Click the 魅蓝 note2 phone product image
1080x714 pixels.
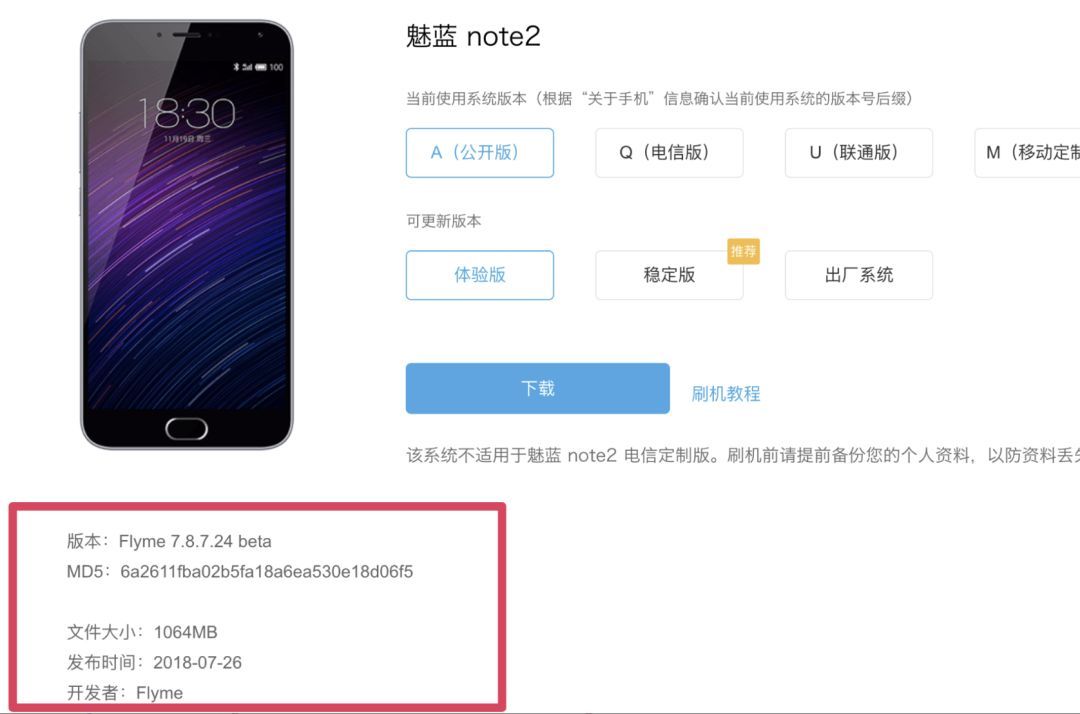(187, 234)
